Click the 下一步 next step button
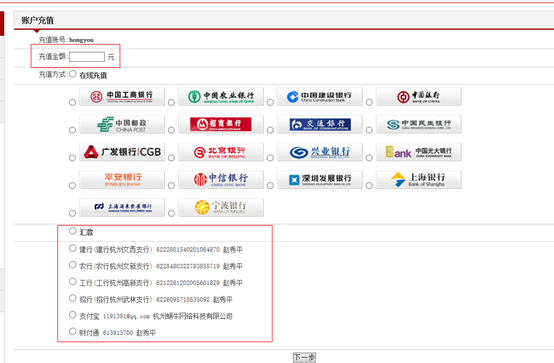Image resolution: width=554 pixels, height=363 pixels. click(304, 358)
